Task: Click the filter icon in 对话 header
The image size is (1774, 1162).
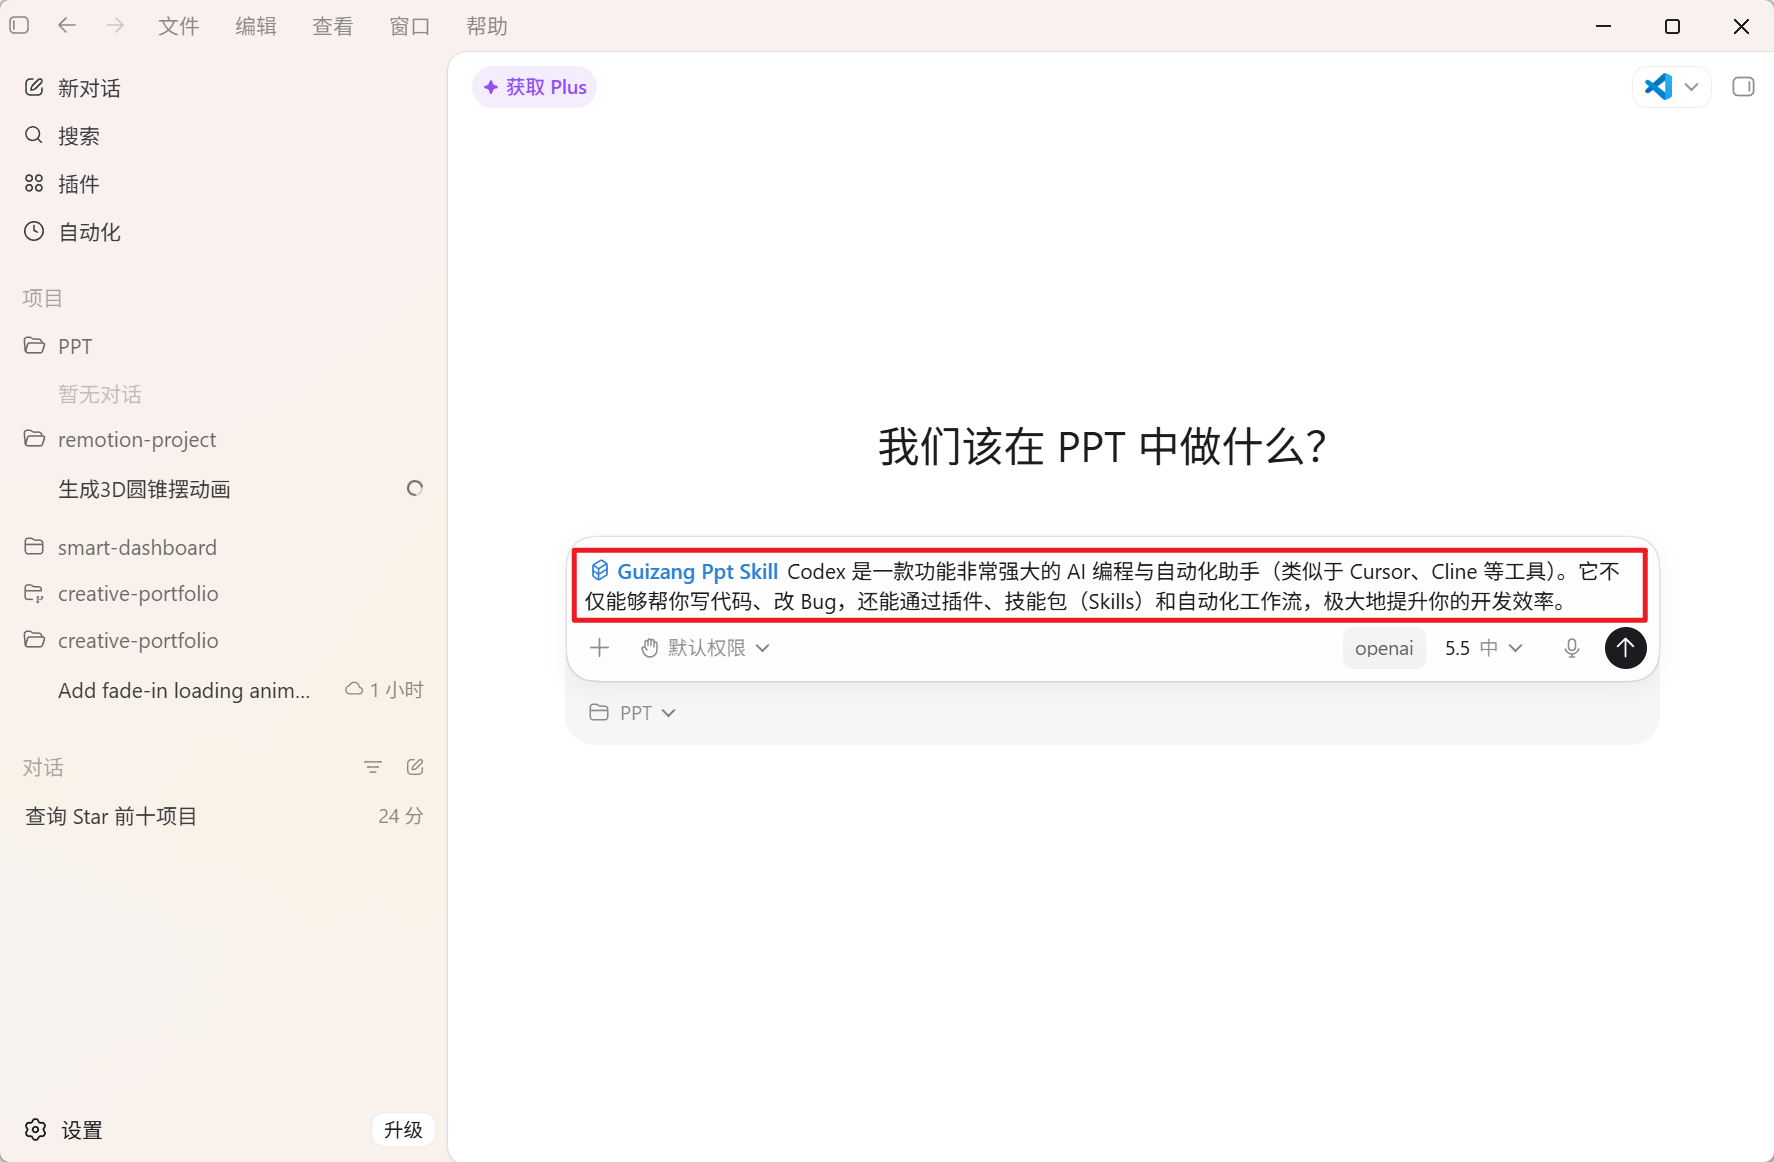Action: point(373,767)
